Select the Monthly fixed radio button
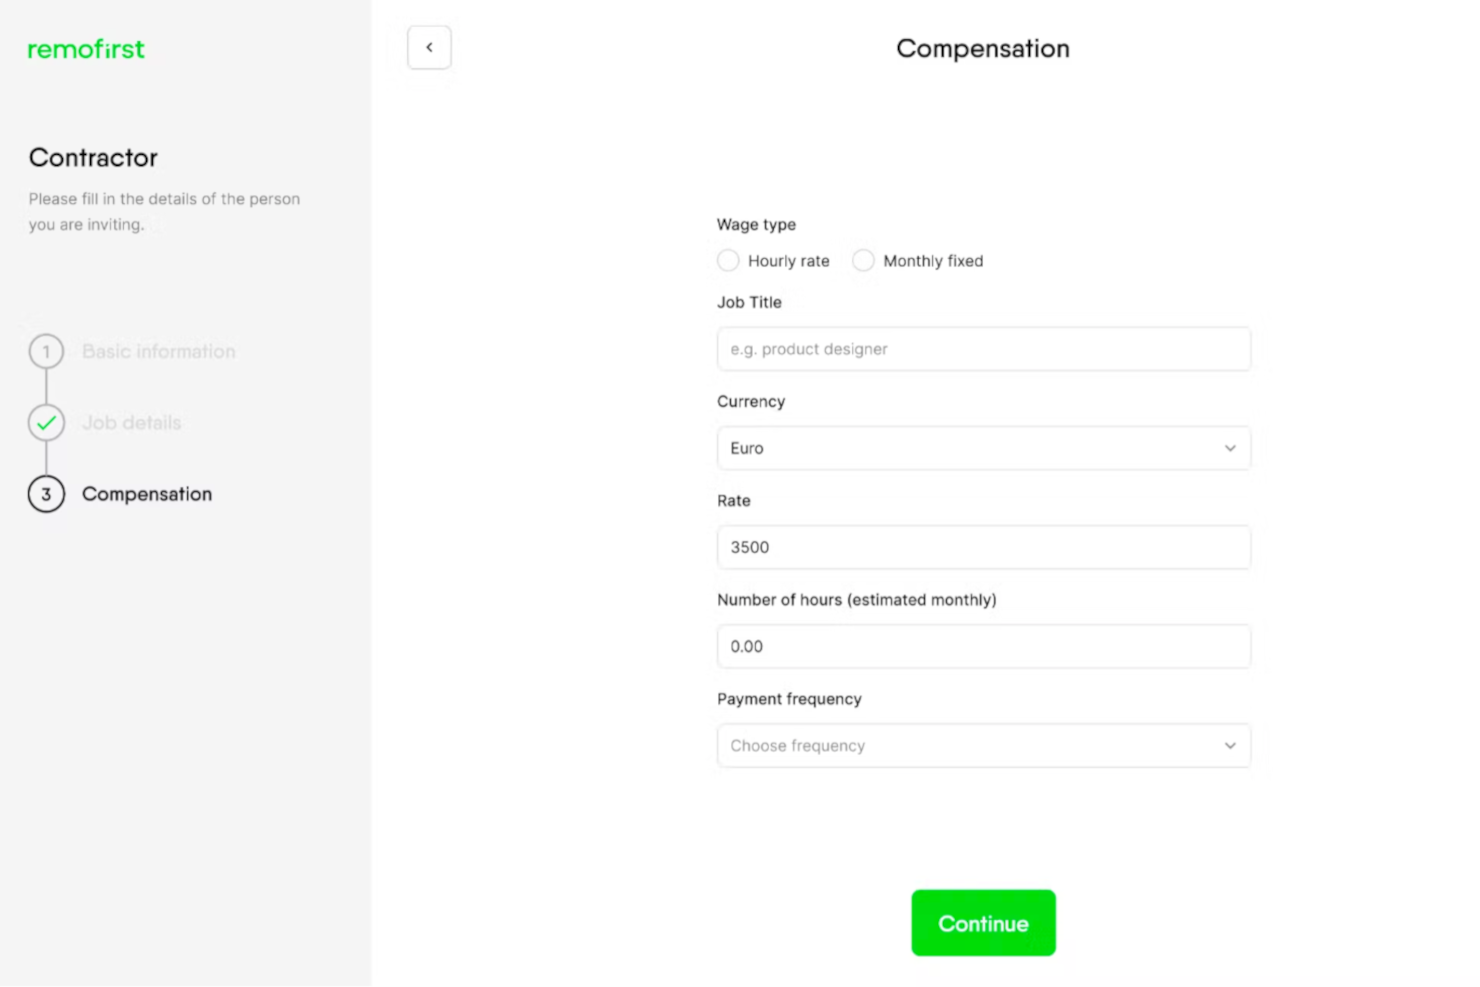Viewport: 1480px width, 987px height. click(863, 261)
